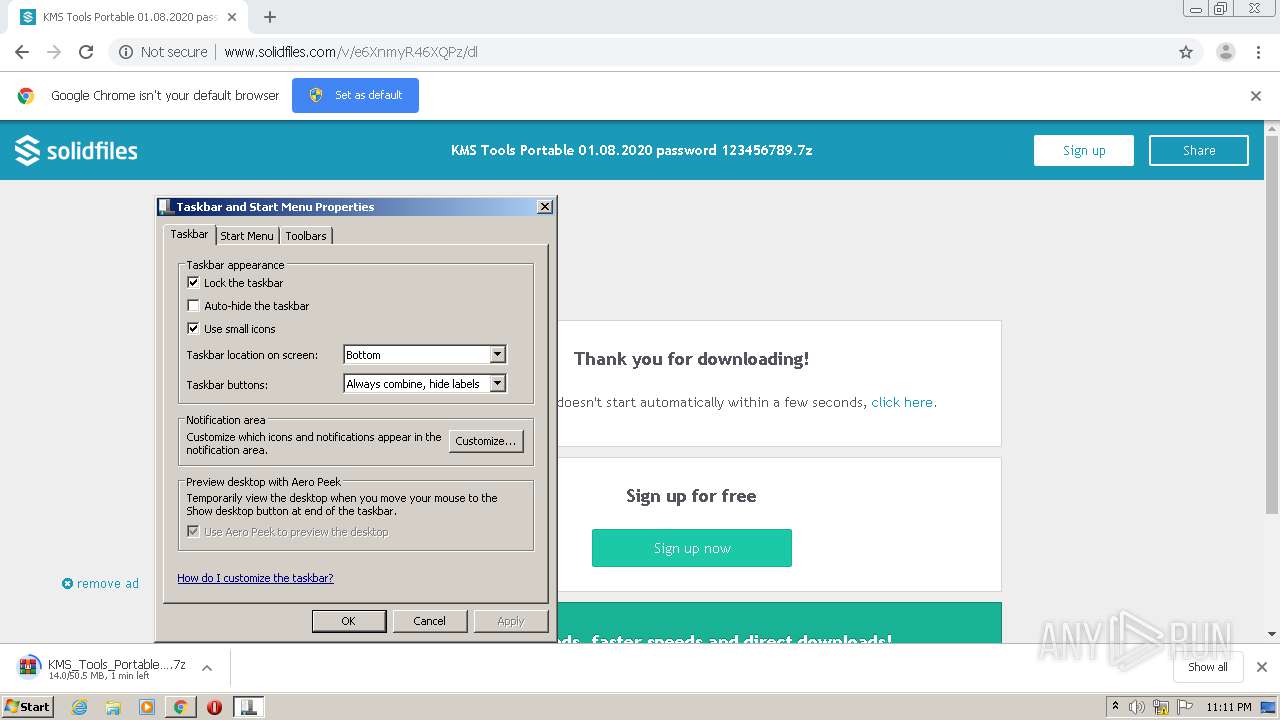Enable Auto-hide the taskbar
The image size is (1280, 720).
coord(194,306)
